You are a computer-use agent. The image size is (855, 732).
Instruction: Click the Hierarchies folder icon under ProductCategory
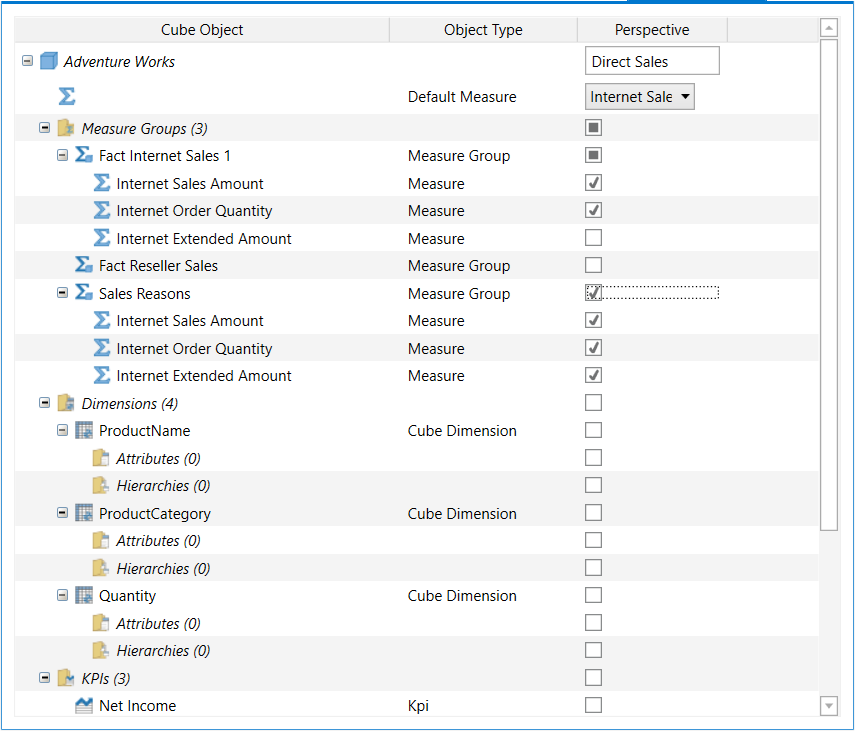(x=101, y=568)
